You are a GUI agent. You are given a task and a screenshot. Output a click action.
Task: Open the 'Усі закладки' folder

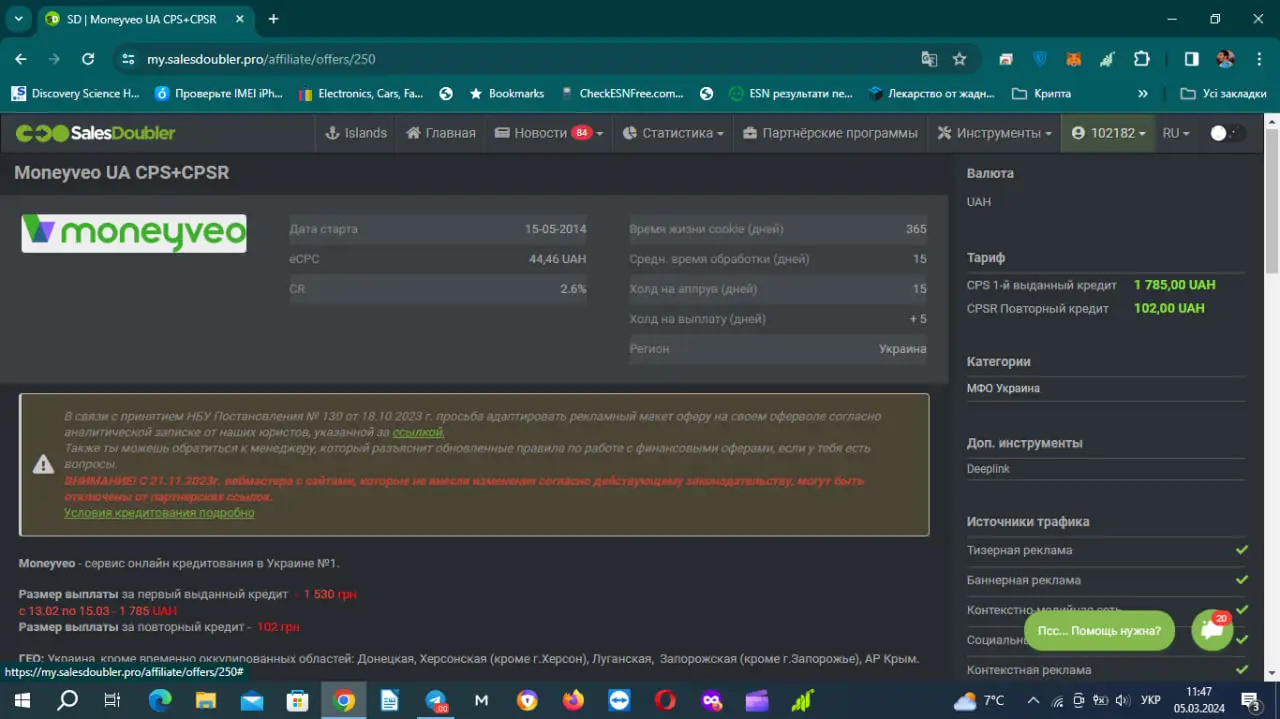tap(1223, 93)
